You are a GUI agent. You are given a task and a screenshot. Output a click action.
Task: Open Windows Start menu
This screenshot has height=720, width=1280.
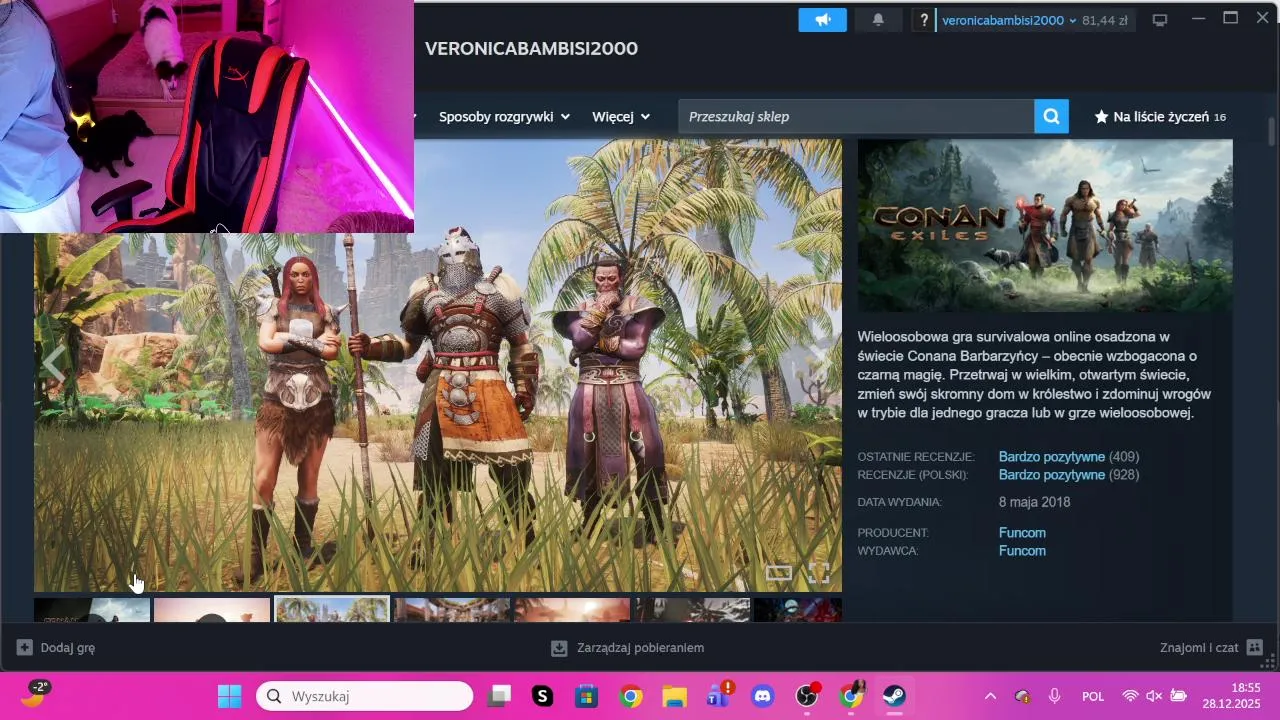point(229,696)
